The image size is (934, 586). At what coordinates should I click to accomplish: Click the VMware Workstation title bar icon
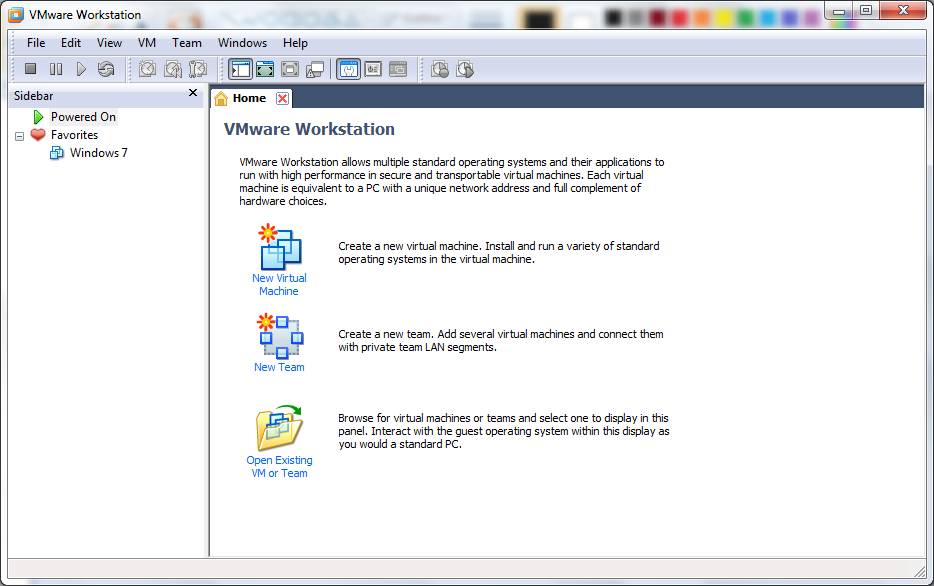[16, 15]
